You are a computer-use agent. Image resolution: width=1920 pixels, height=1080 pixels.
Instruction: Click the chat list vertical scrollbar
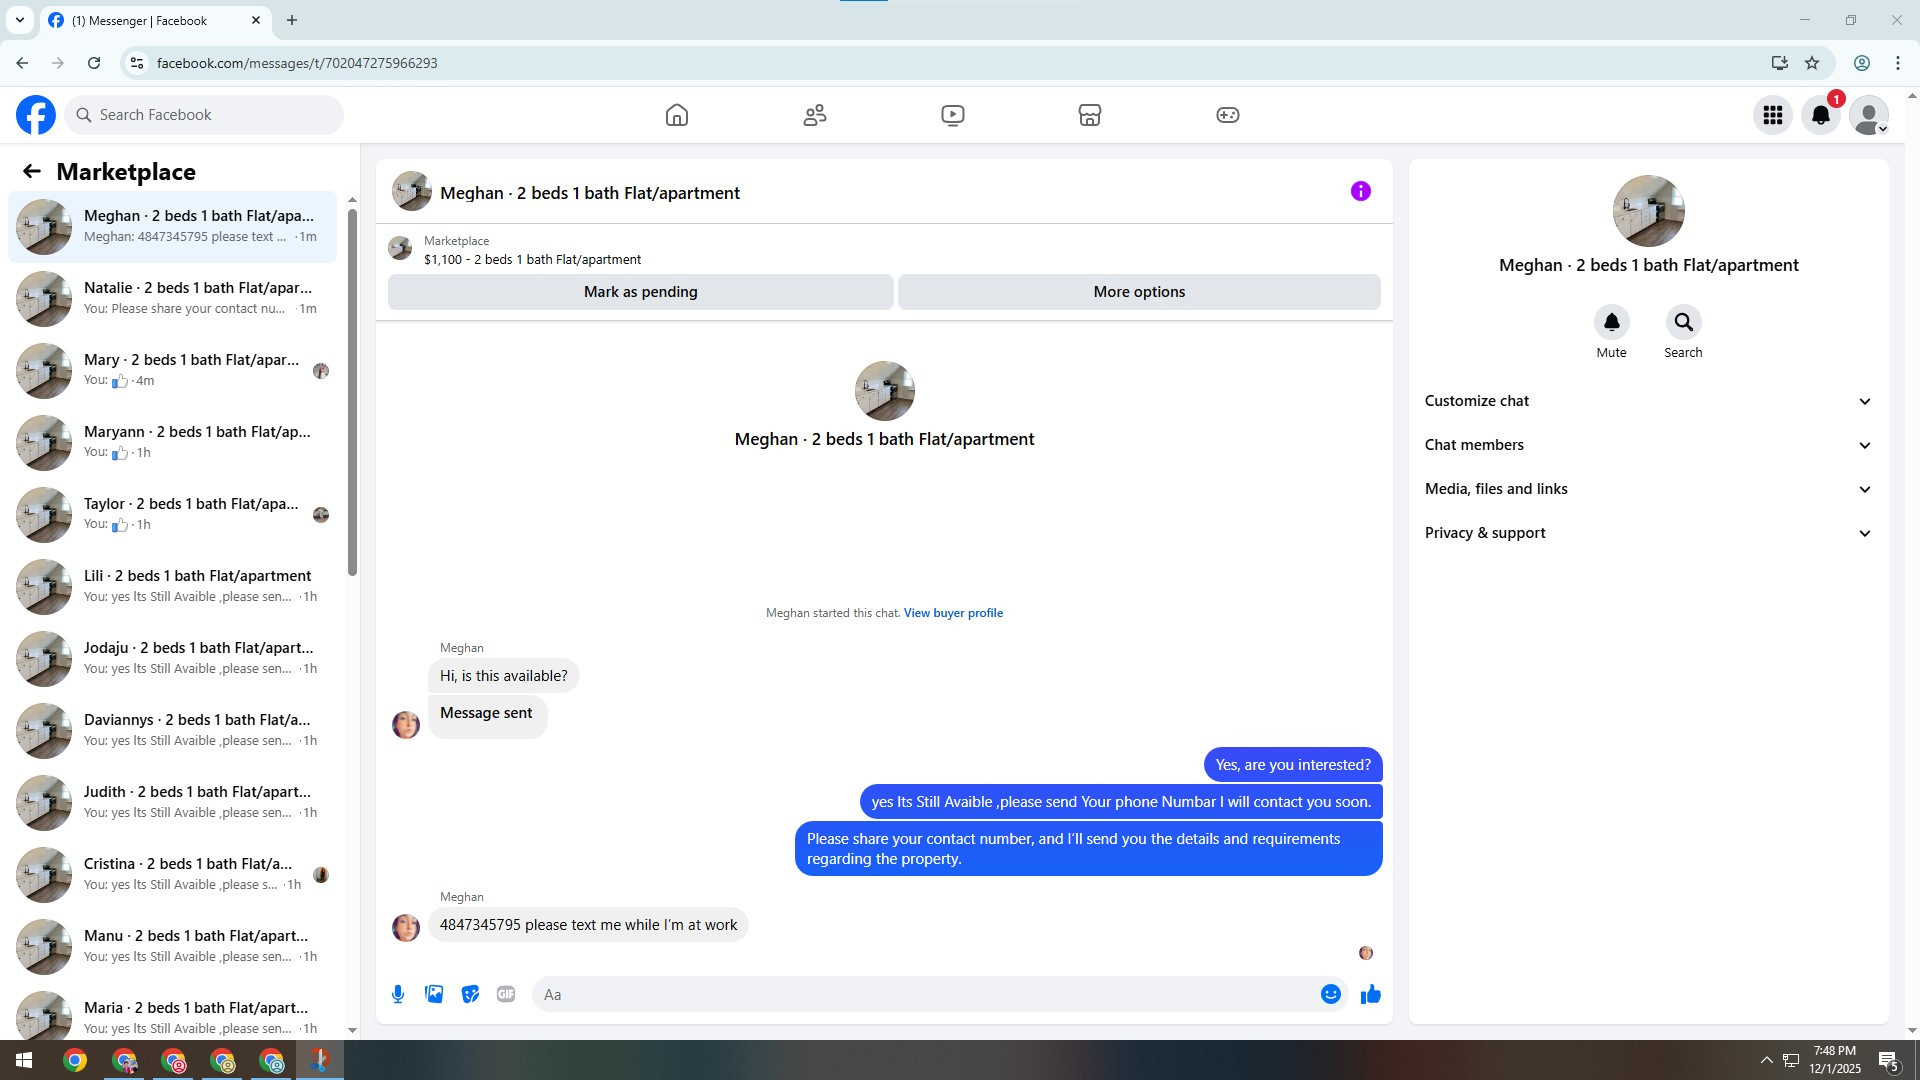point(352,392)
